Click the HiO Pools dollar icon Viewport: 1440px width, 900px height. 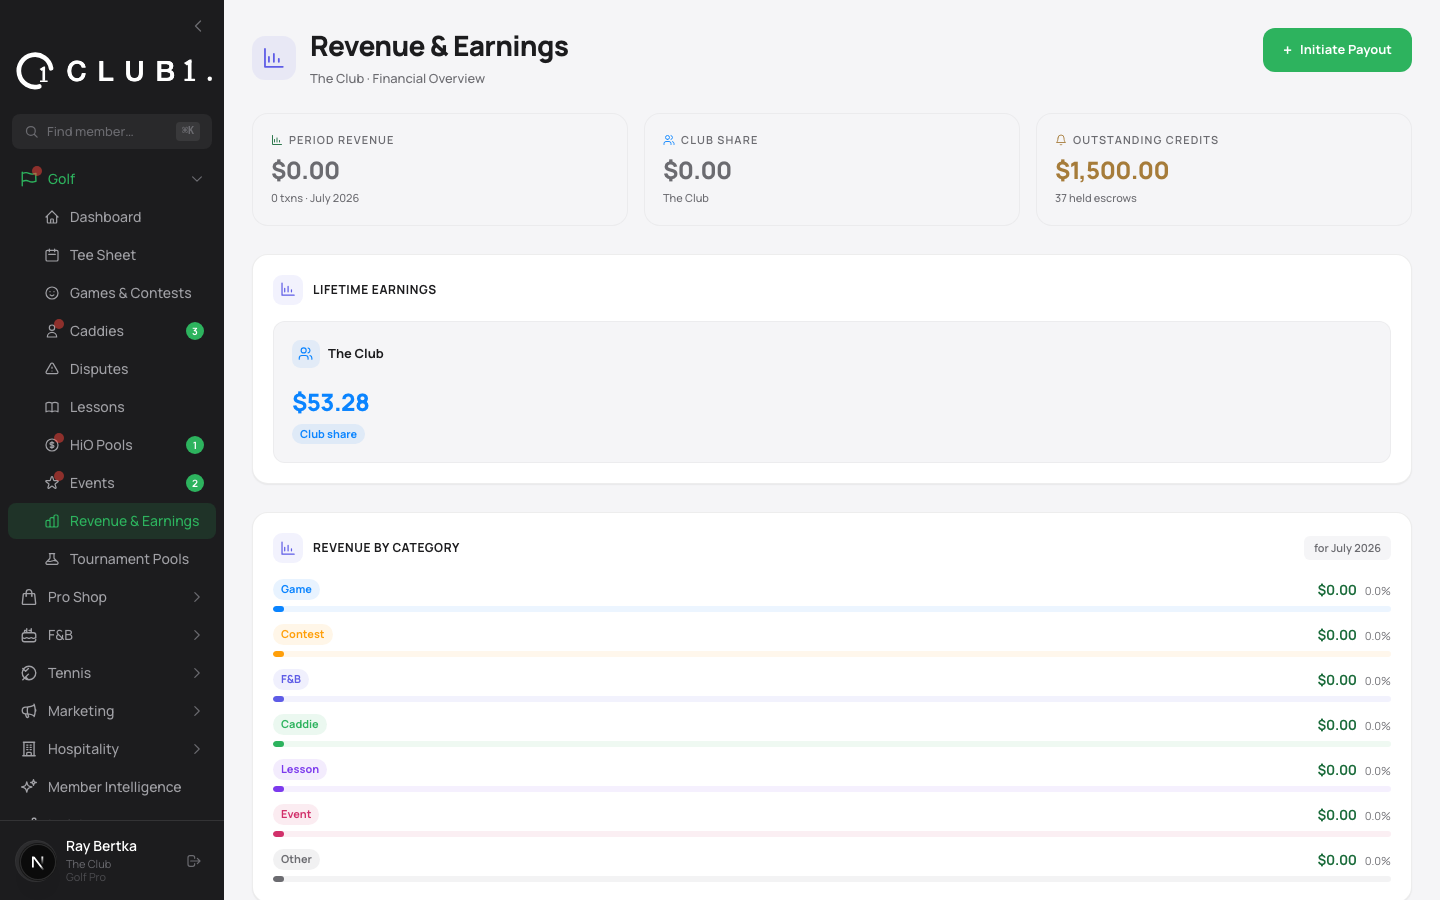pos(52,445)
